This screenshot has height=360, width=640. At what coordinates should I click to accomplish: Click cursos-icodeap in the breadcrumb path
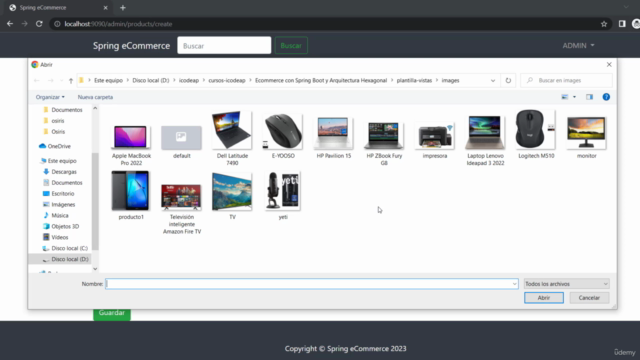227,80
